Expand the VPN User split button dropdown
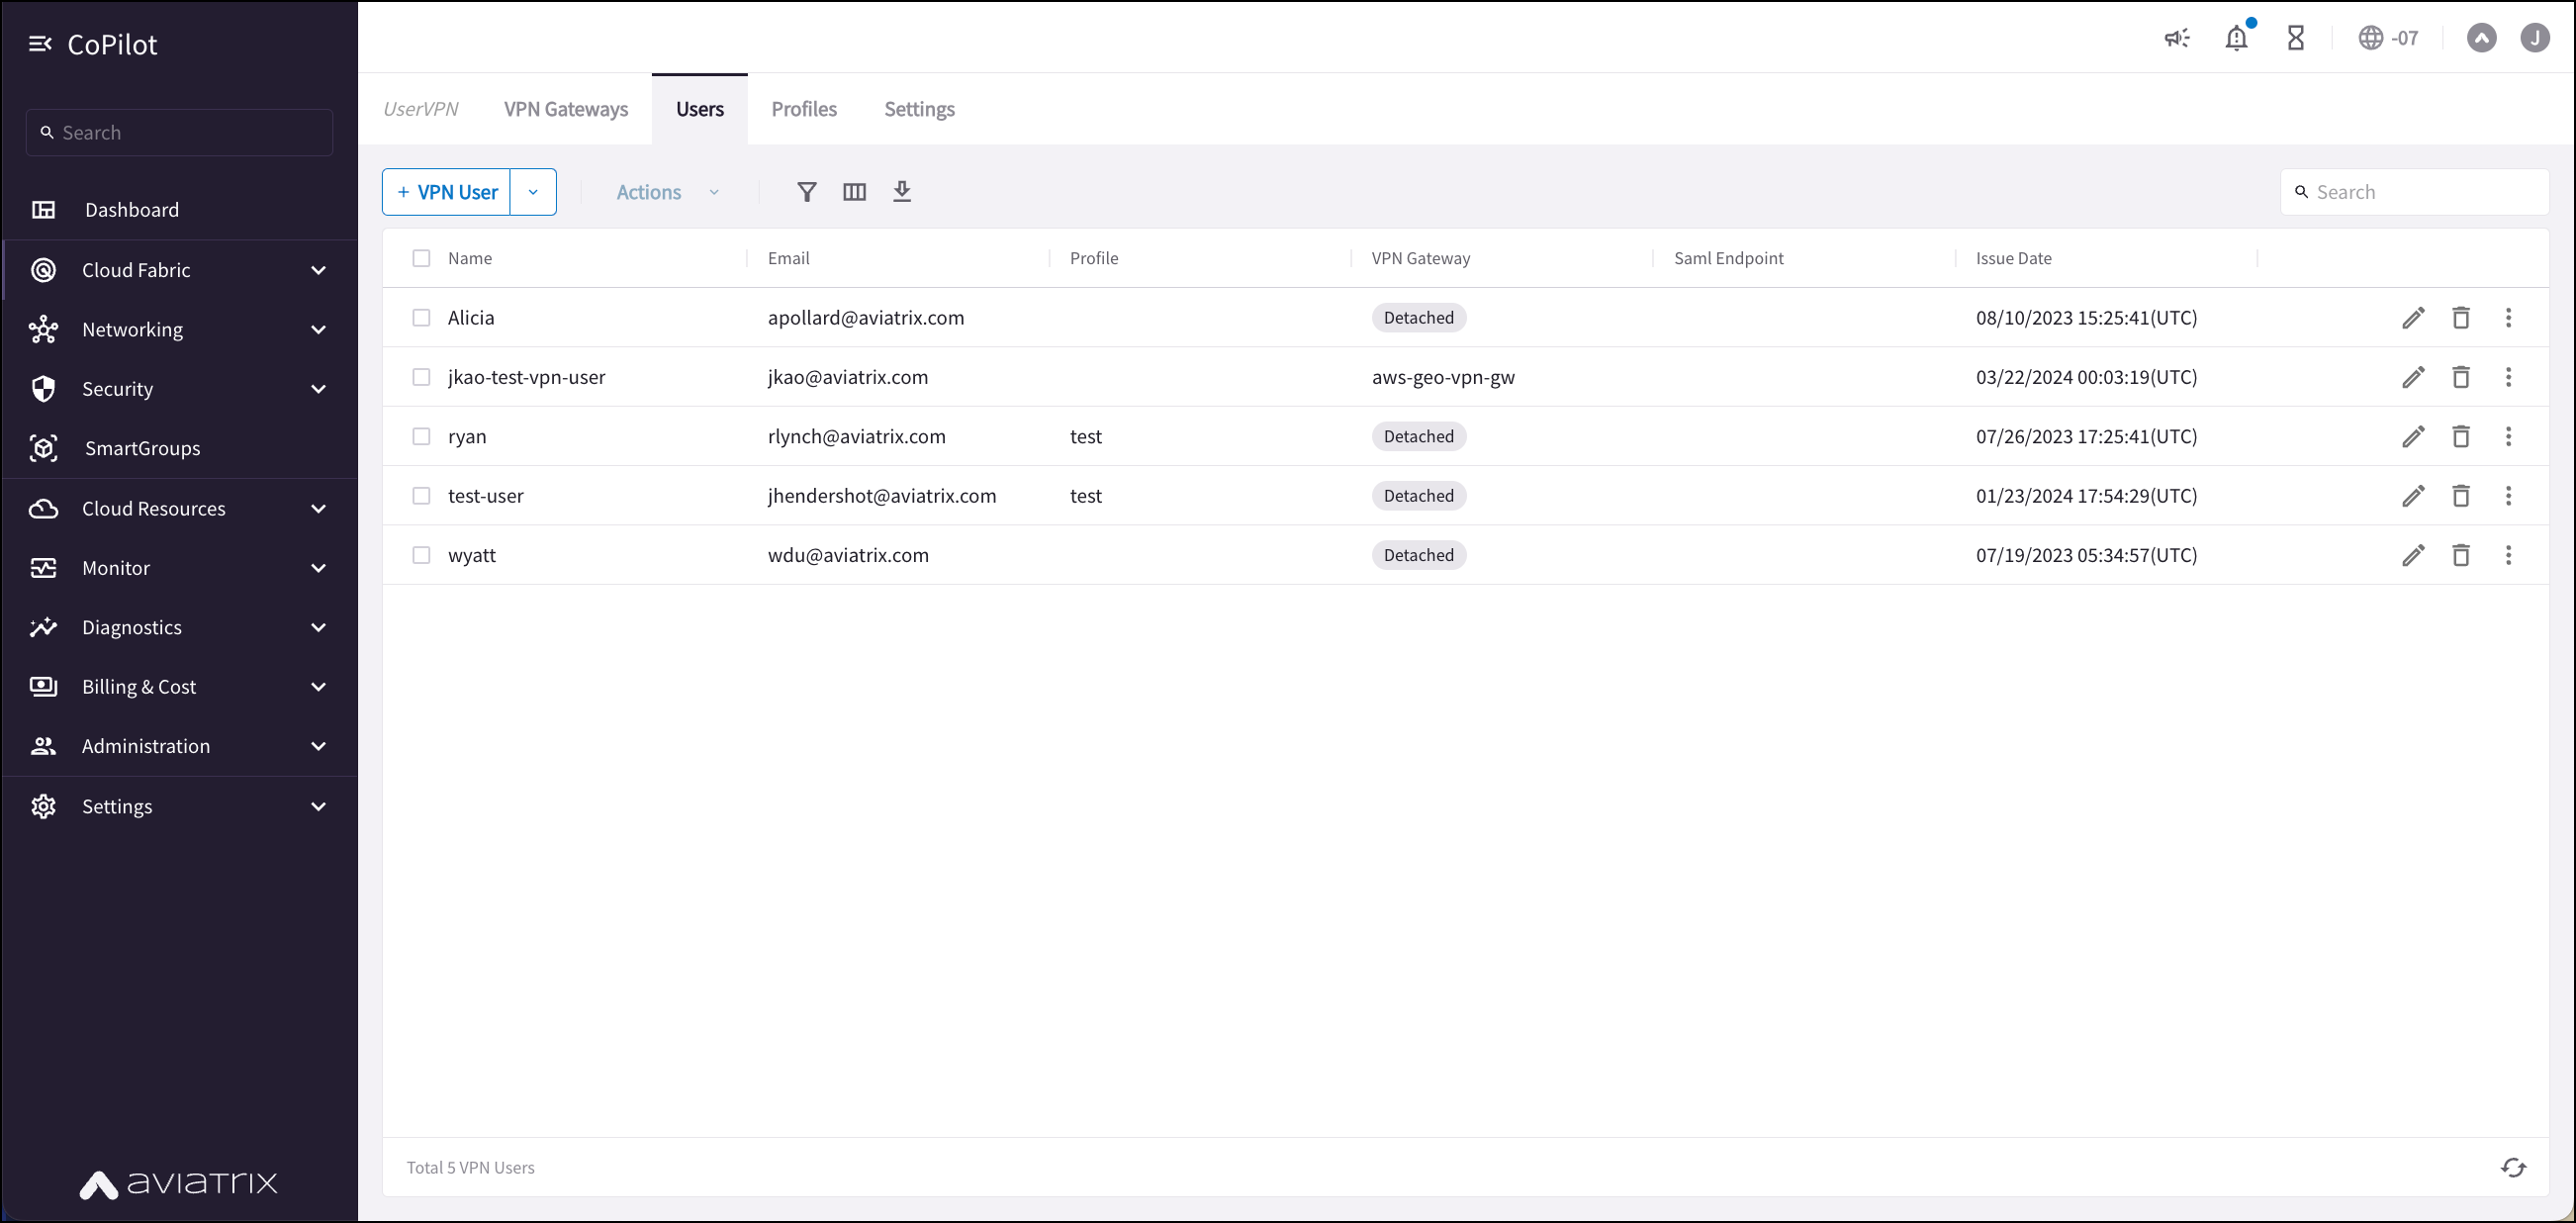Screen dimensions: 2576x1223 tap(532, 192)
